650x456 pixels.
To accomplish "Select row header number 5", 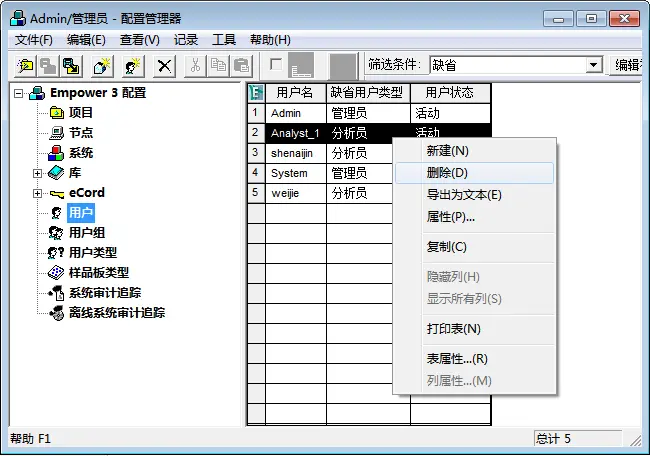I will pos(256,193).
